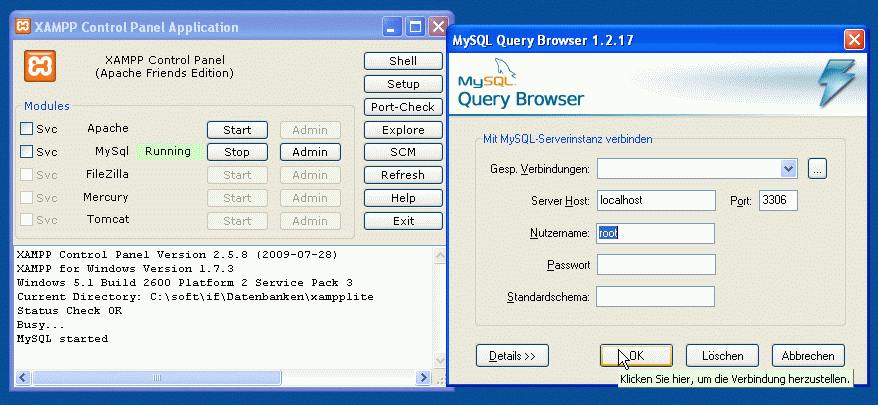The width and height of the screenshot is (878, 405).
Task: Open SCM services manager
Action: 402,153
